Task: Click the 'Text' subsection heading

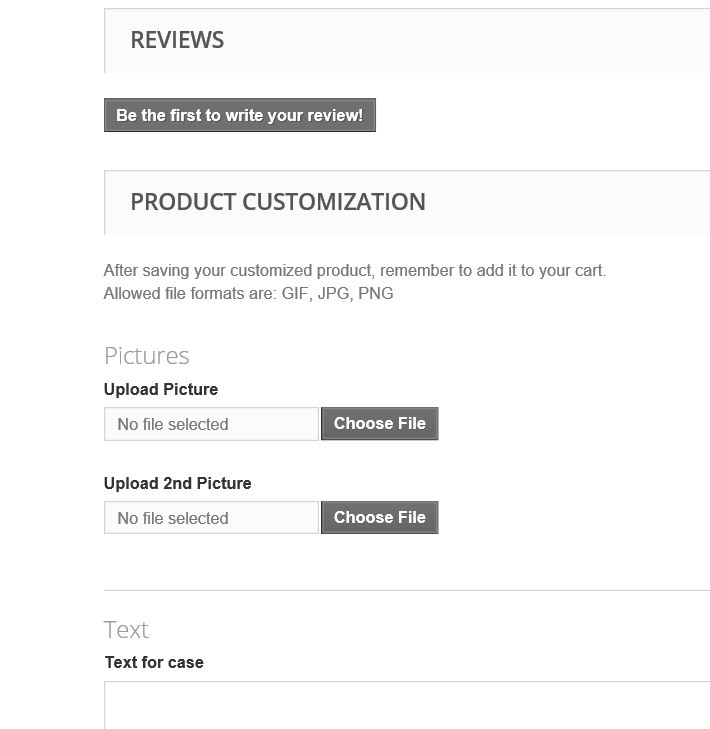Action: [126, 630]
